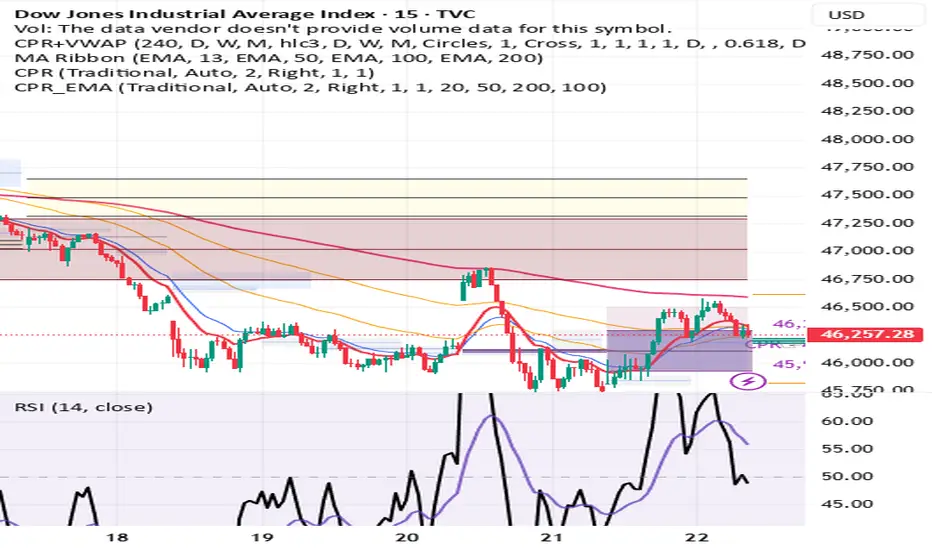This screenshot has height=550, width=932.
Task: Click the 46,000.00 price axis label
Action: coord(867,363)
